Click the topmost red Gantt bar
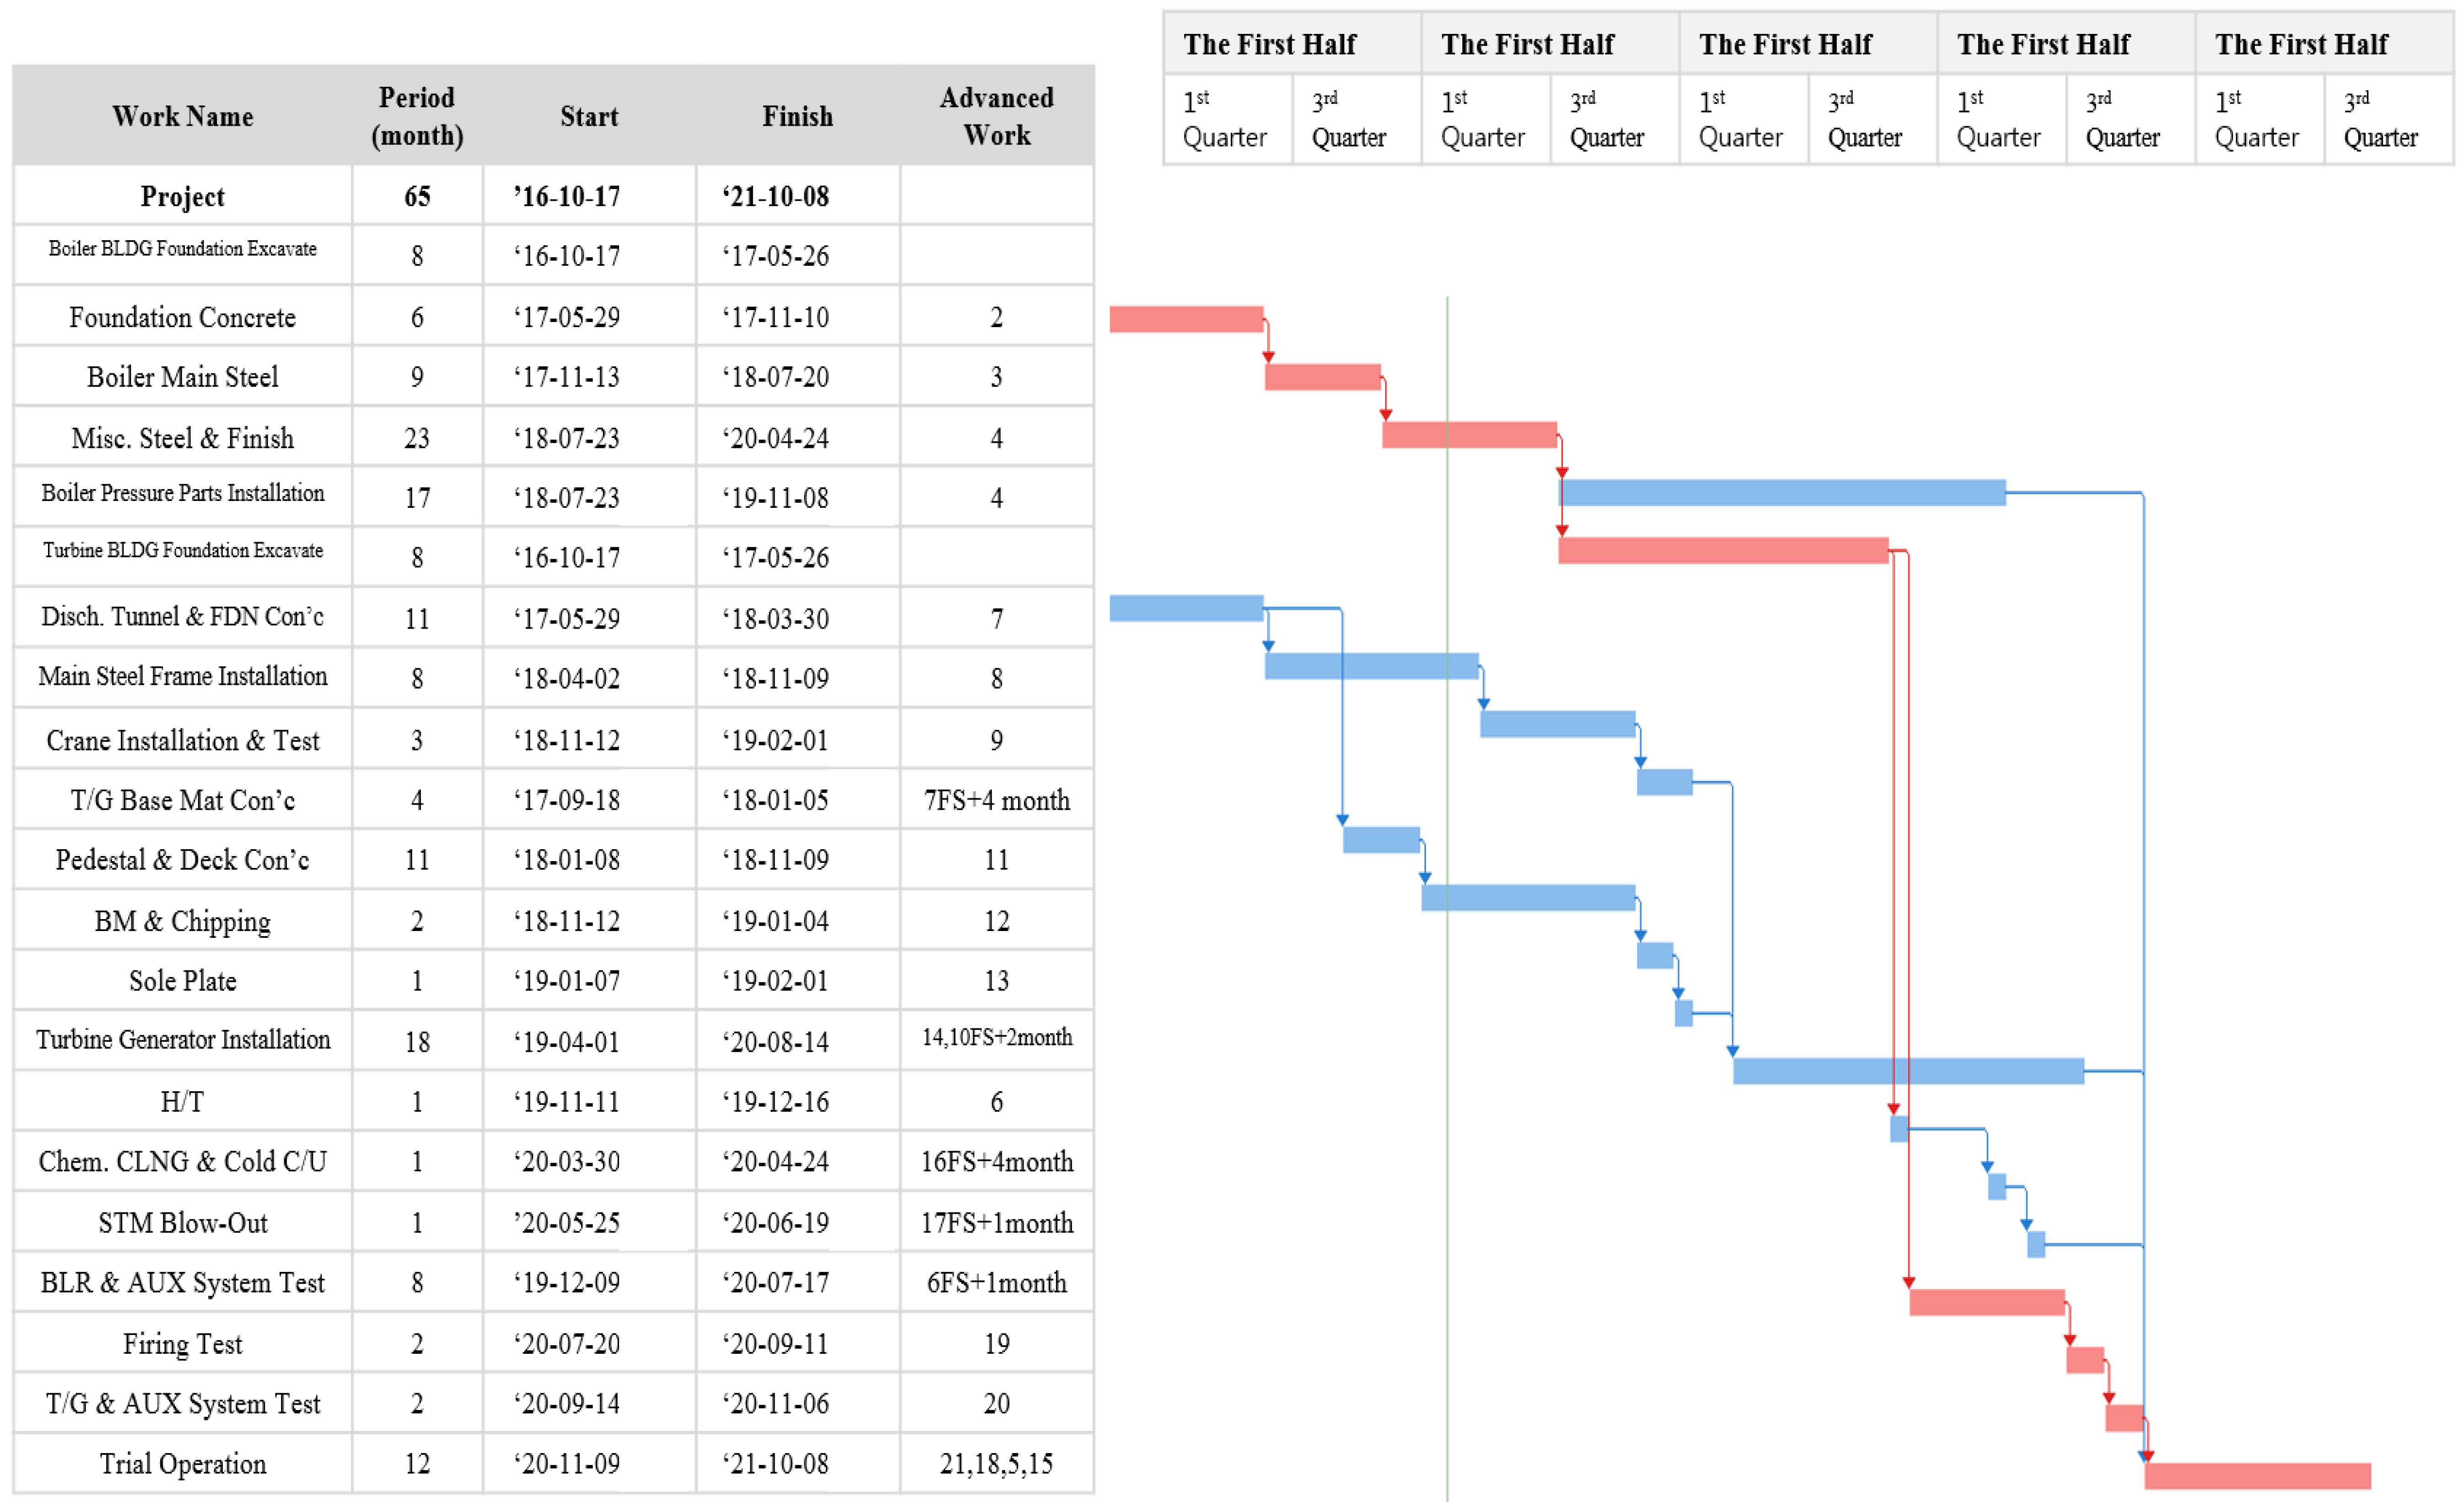The height and width of the screenshot is (1502, 2464). click(x=1186, y=319)
